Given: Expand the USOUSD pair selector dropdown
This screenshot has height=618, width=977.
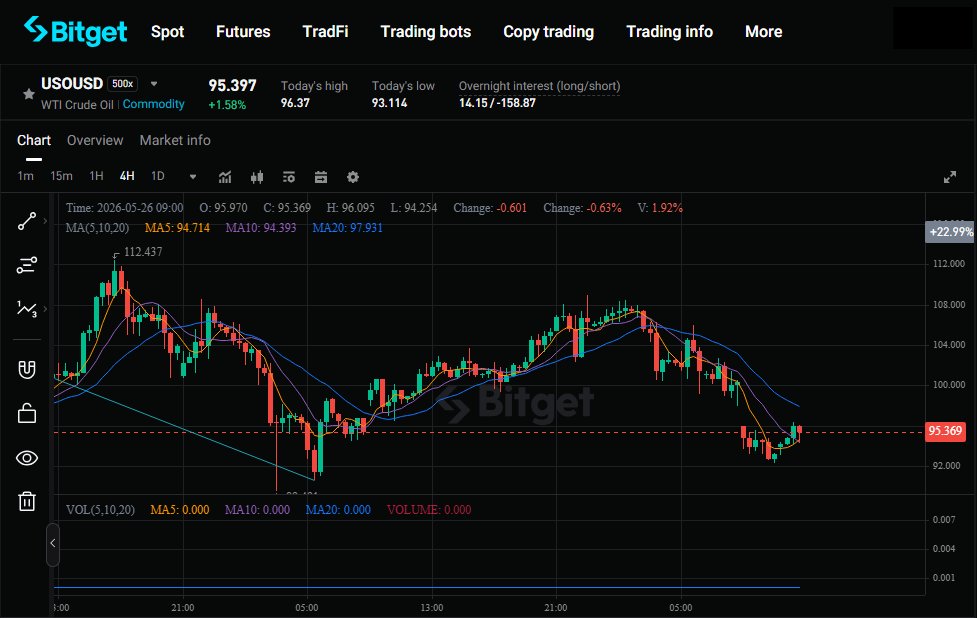Looking at the screenshot, I should point(154,84).
